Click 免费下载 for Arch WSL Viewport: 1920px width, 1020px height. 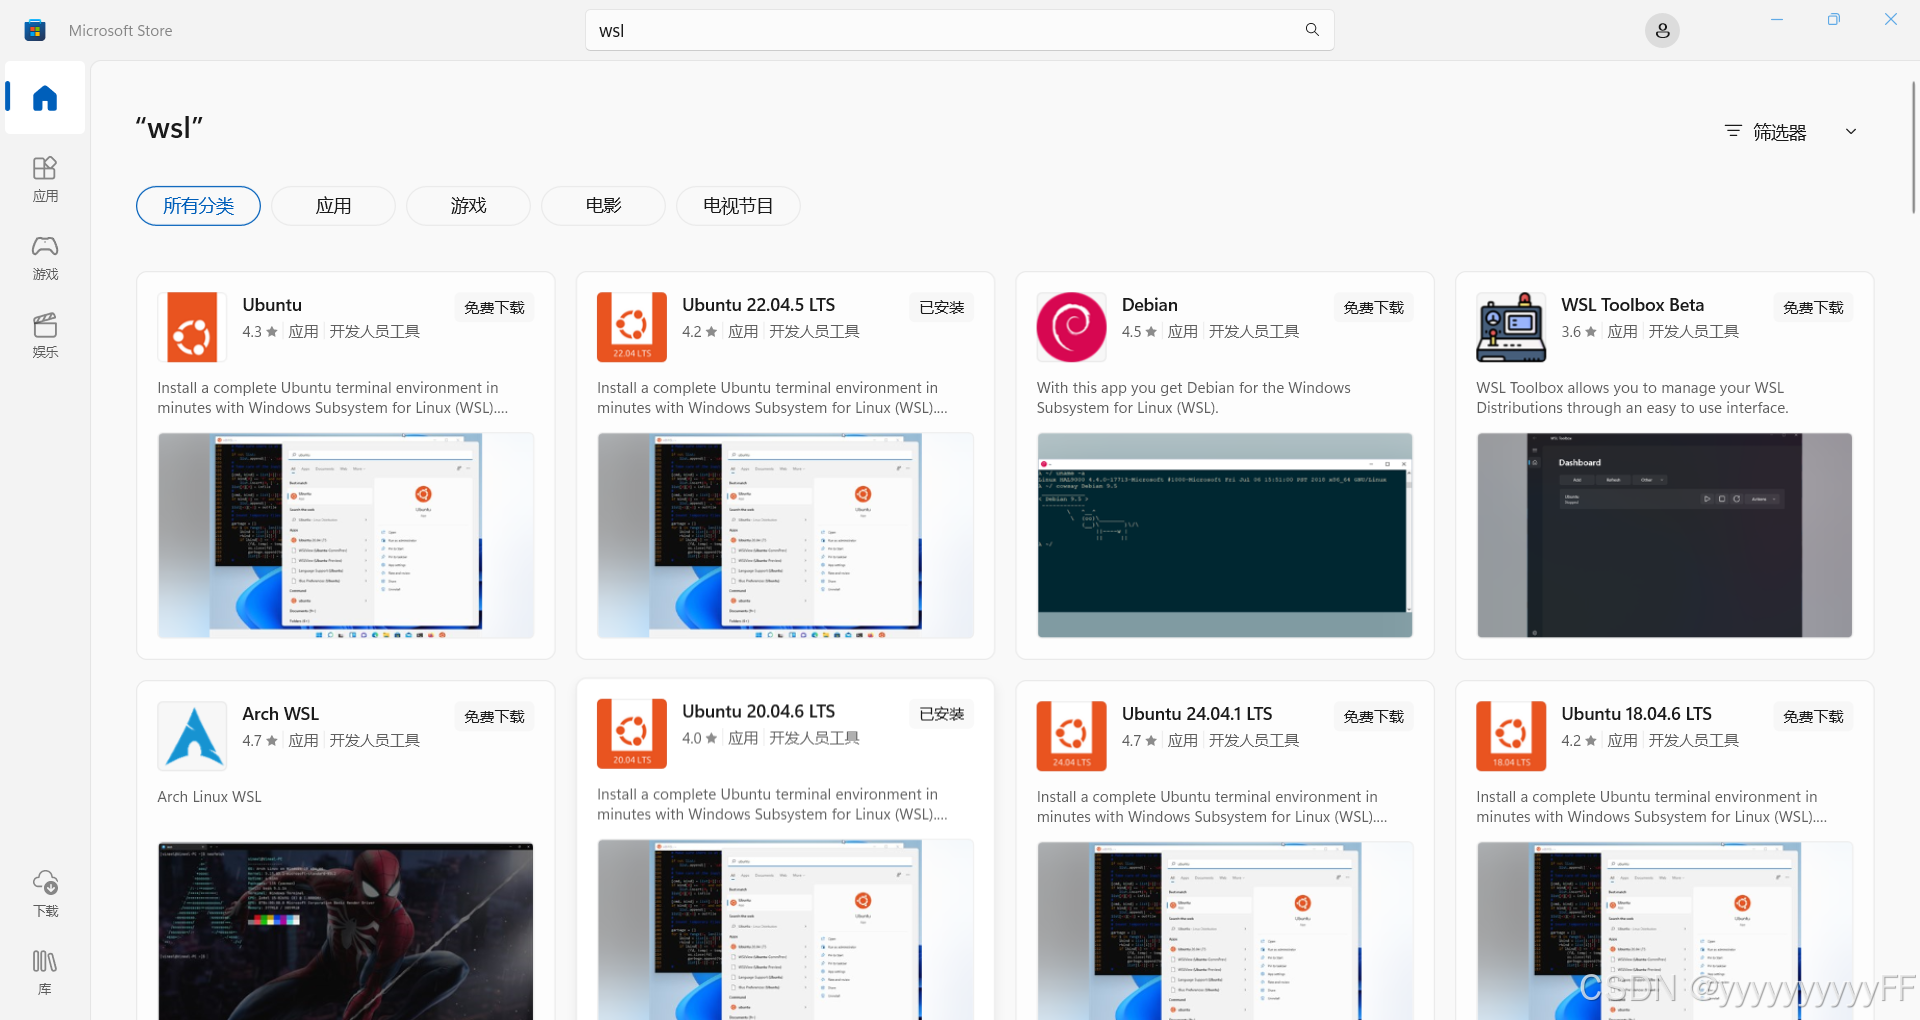[494, 717]
